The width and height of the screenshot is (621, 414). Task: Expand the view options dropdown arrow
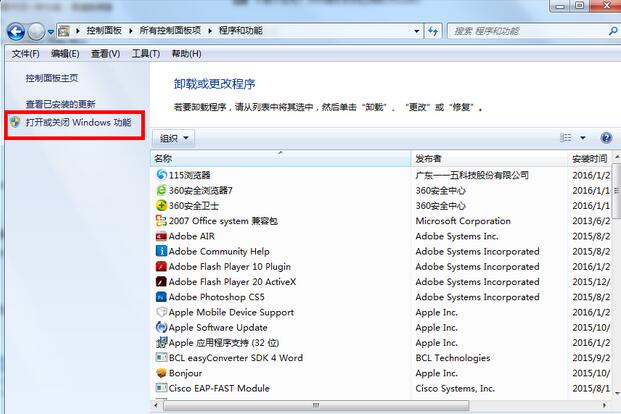[583, 138]
